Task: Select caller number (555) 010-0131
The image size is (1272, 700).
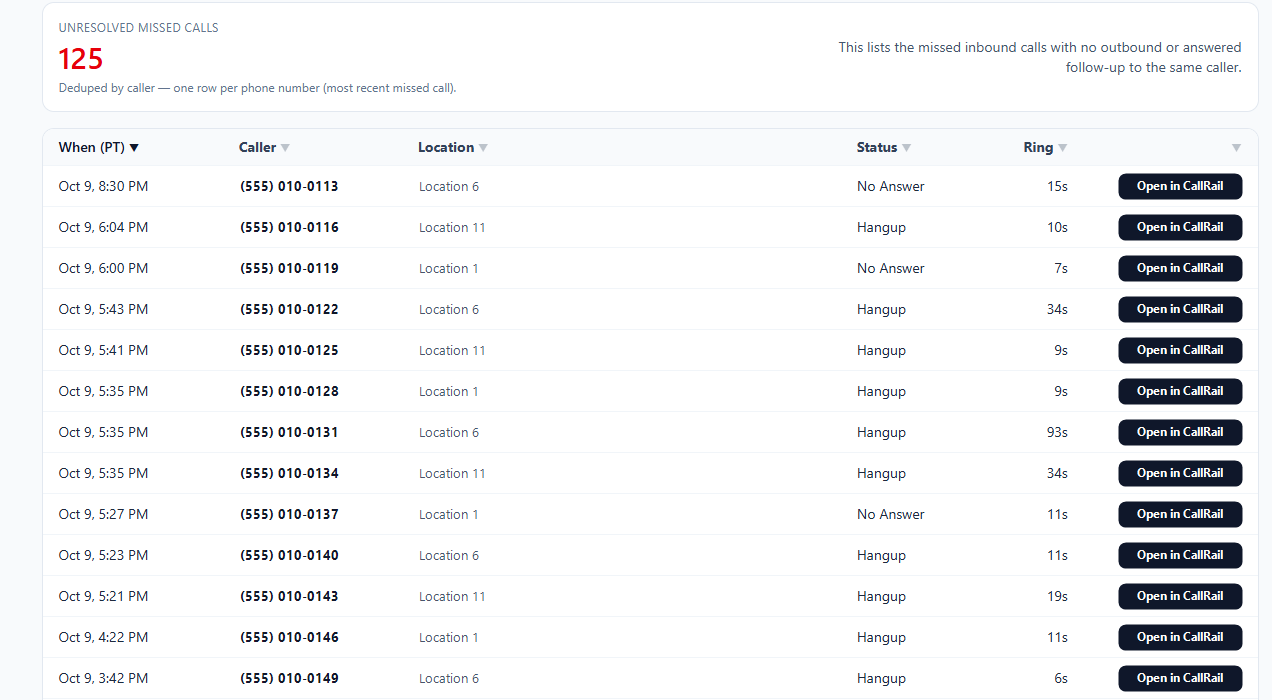Action: pyautogui.click(x=289, y=433)
